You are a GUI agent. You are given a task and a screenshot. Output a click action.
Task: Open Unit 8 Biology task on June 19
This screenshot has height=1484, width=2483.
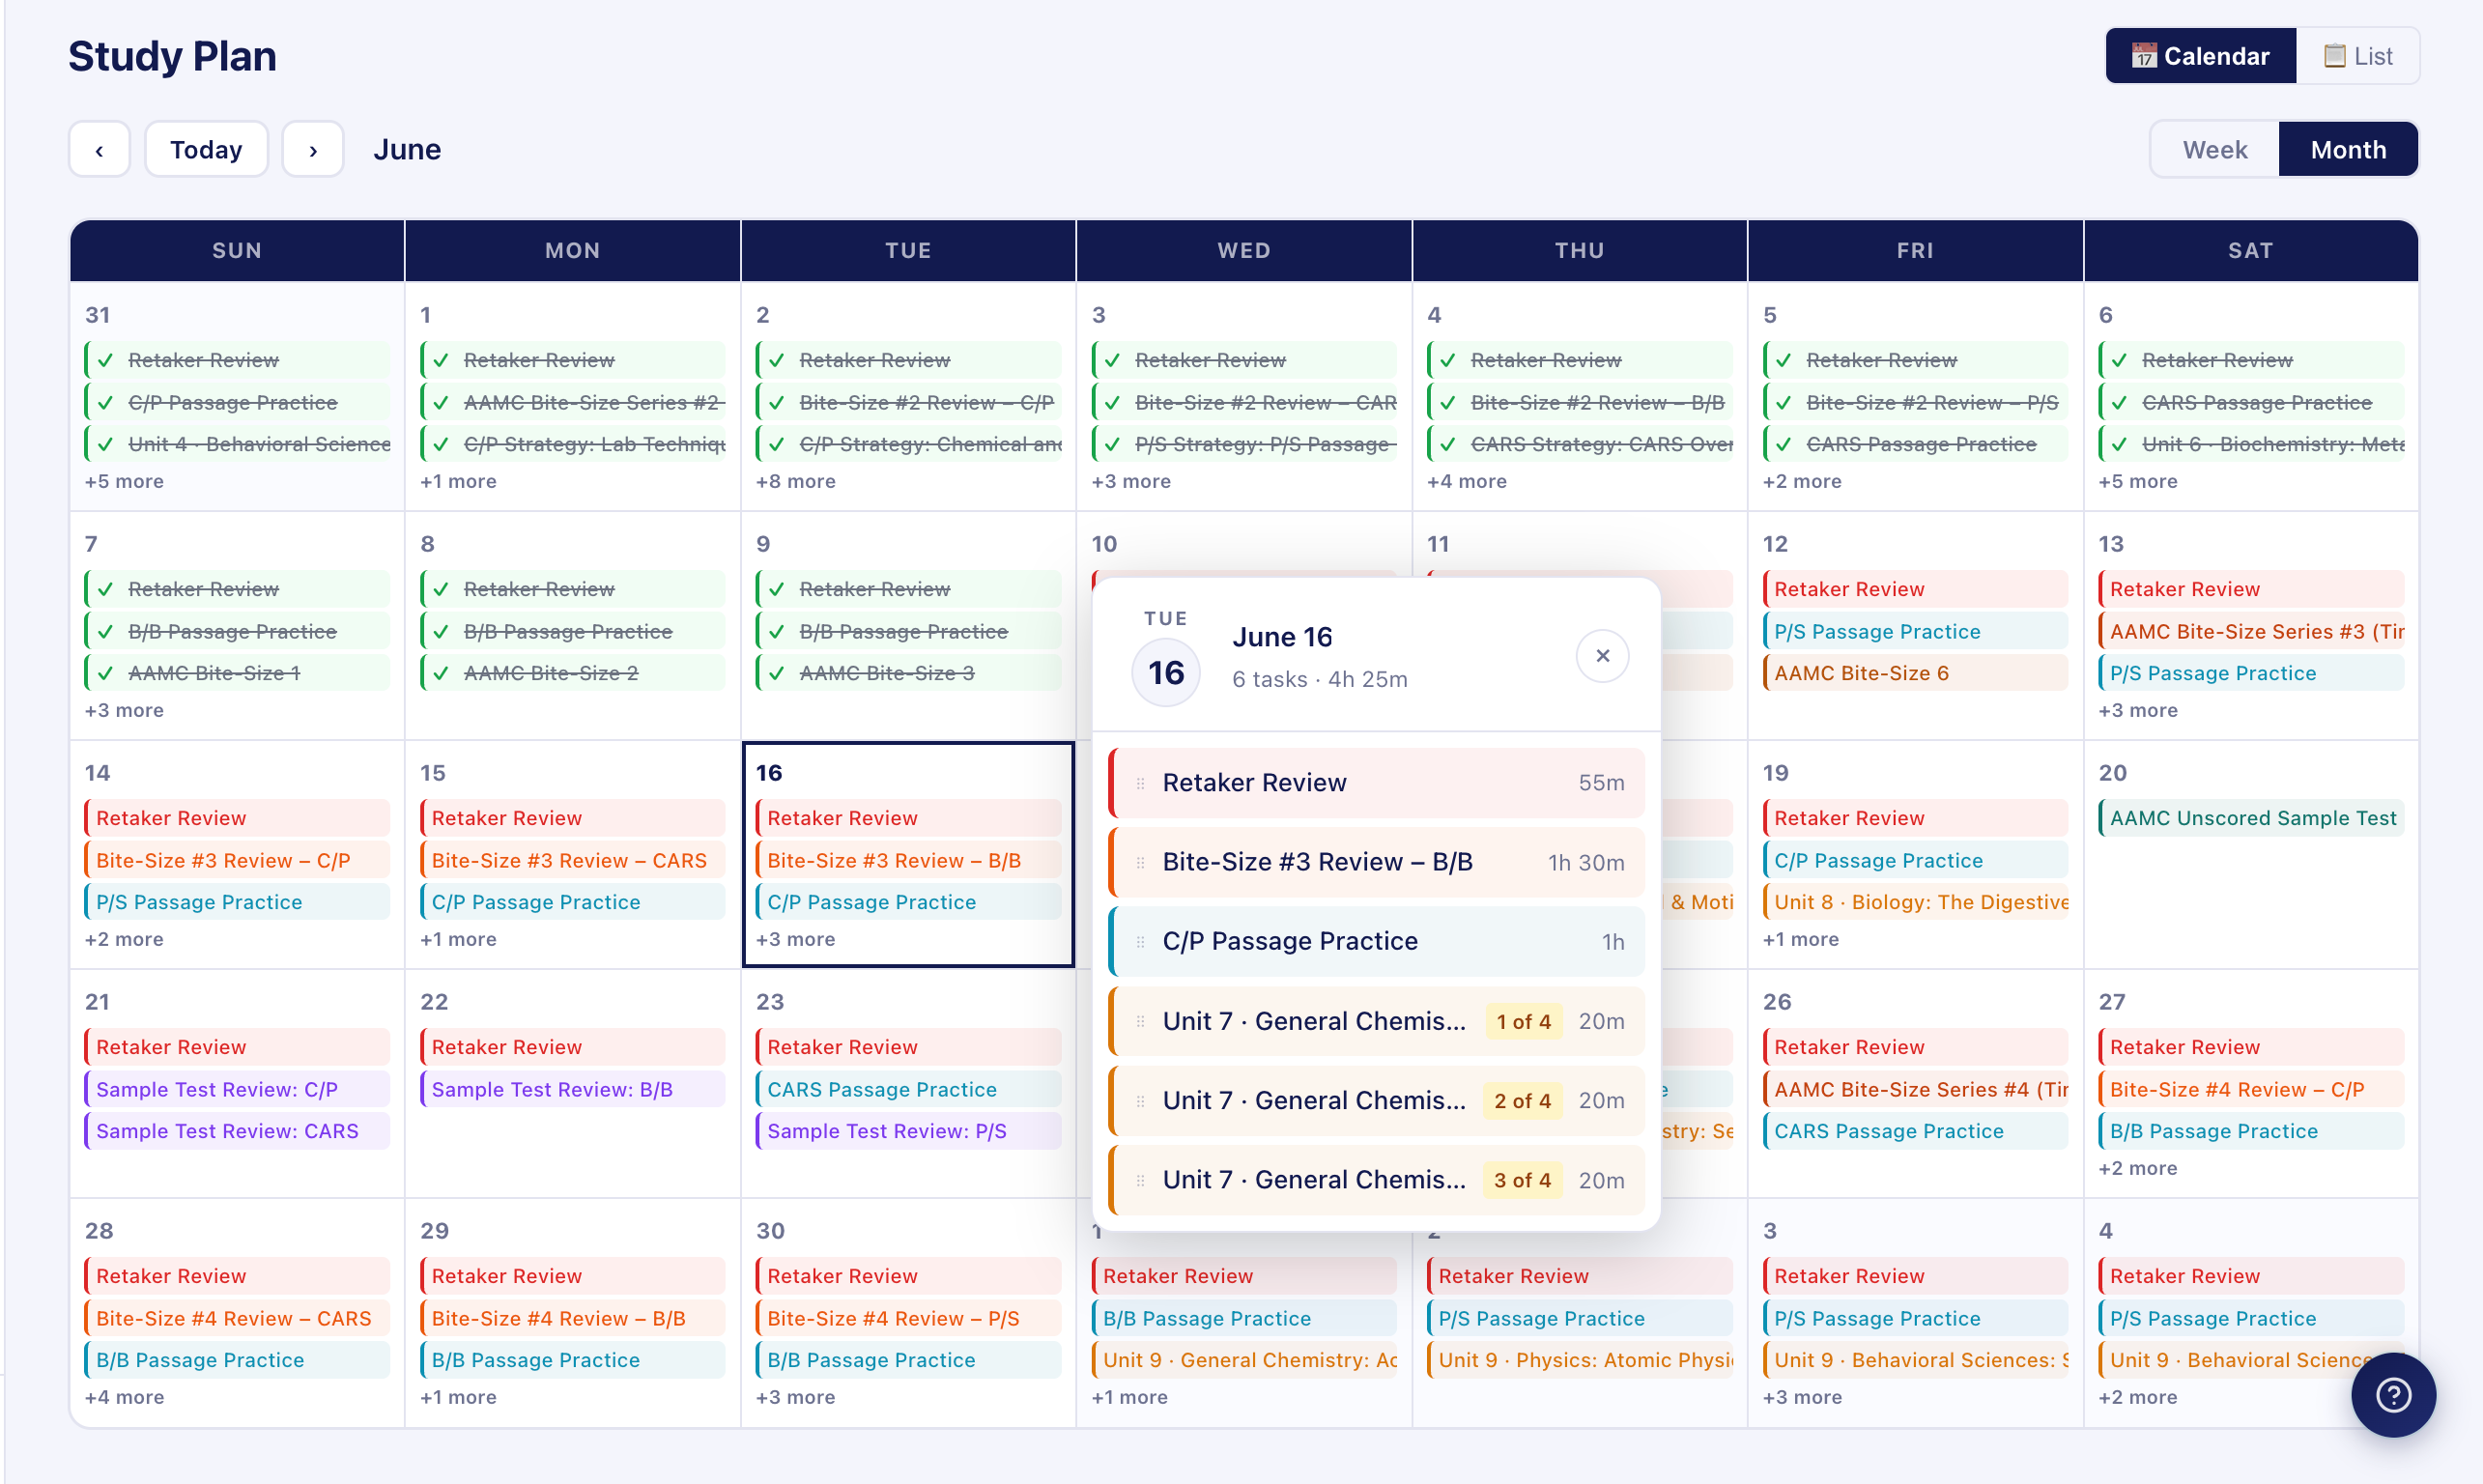point(1916,902)
